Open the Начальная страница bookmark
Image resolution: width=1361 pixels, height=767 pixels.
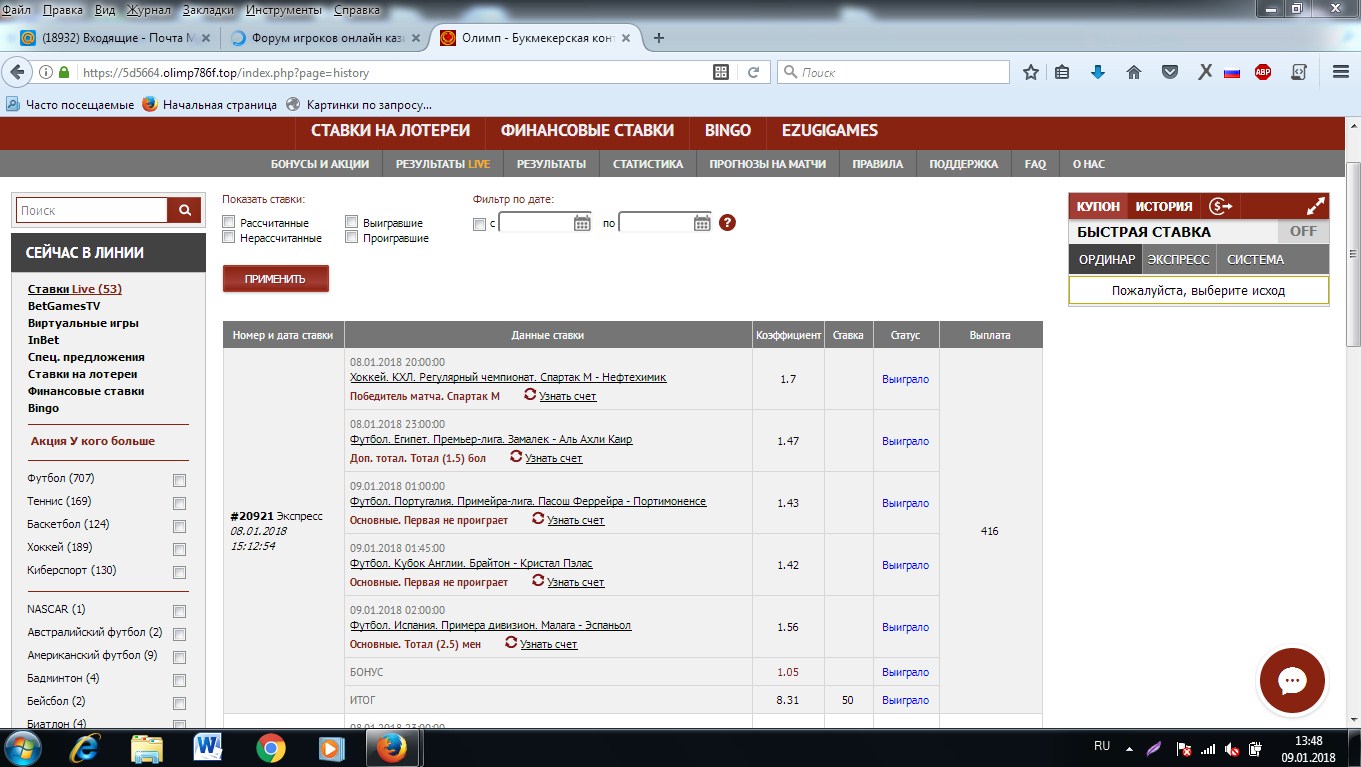210,104
